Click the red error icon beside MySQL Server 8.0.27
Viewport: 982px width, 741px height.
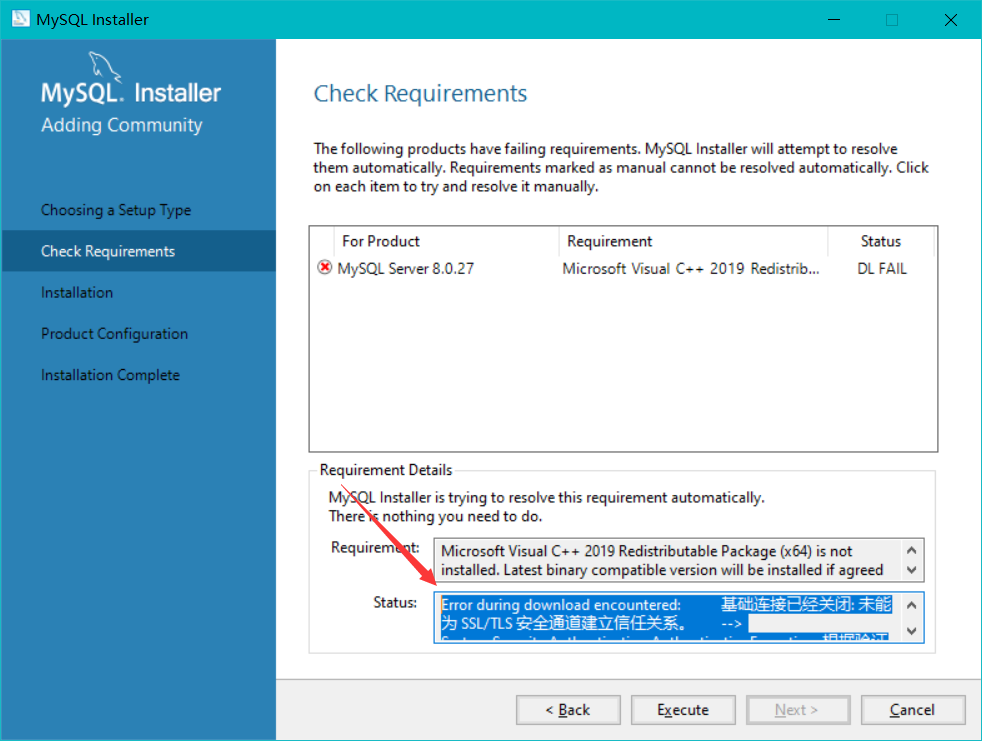324,267
